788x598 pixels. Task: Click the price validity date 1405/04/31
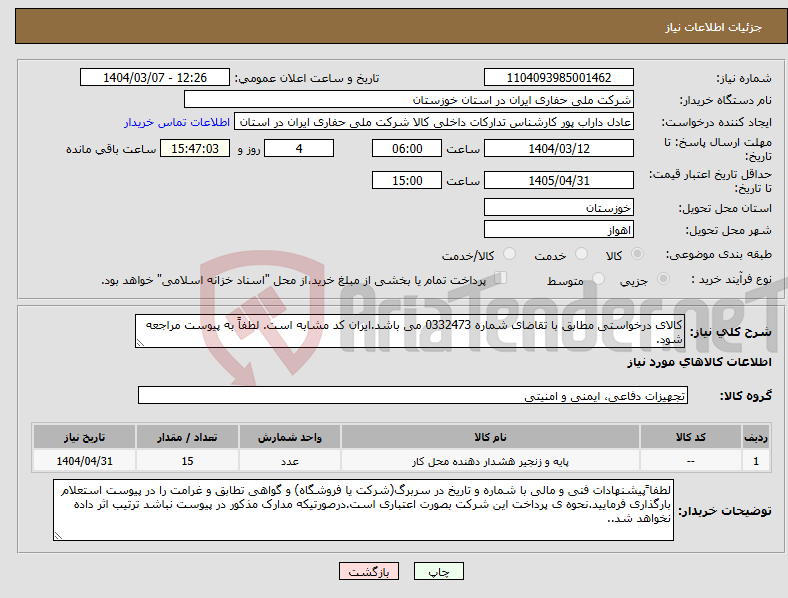(x=558, y=180)
